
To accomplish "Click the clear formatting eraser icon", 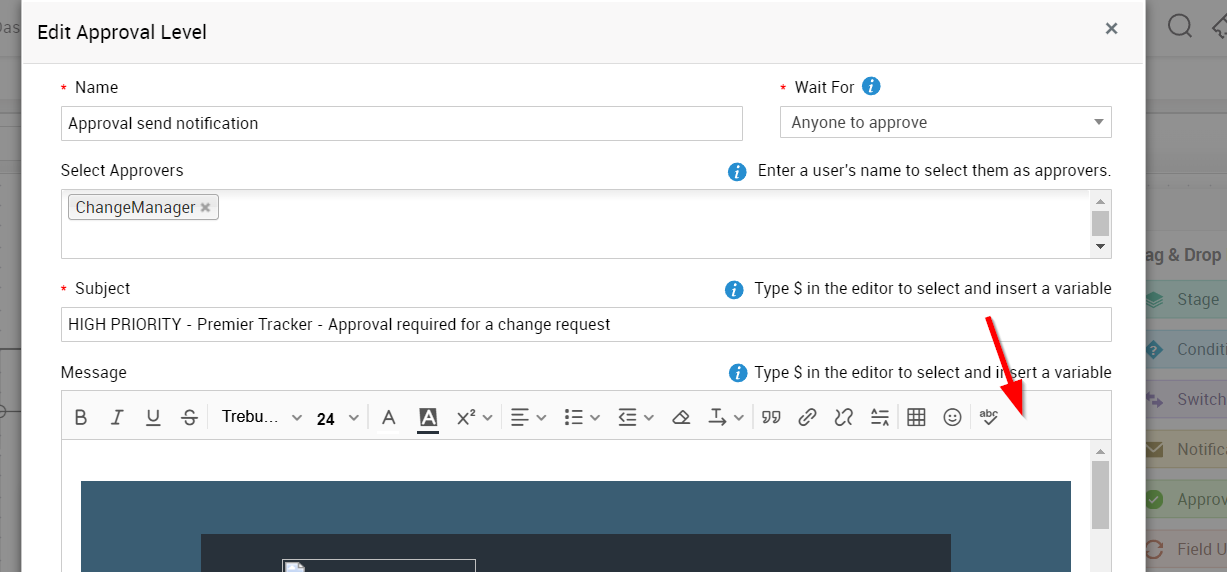I will click(x=681, y=417).
